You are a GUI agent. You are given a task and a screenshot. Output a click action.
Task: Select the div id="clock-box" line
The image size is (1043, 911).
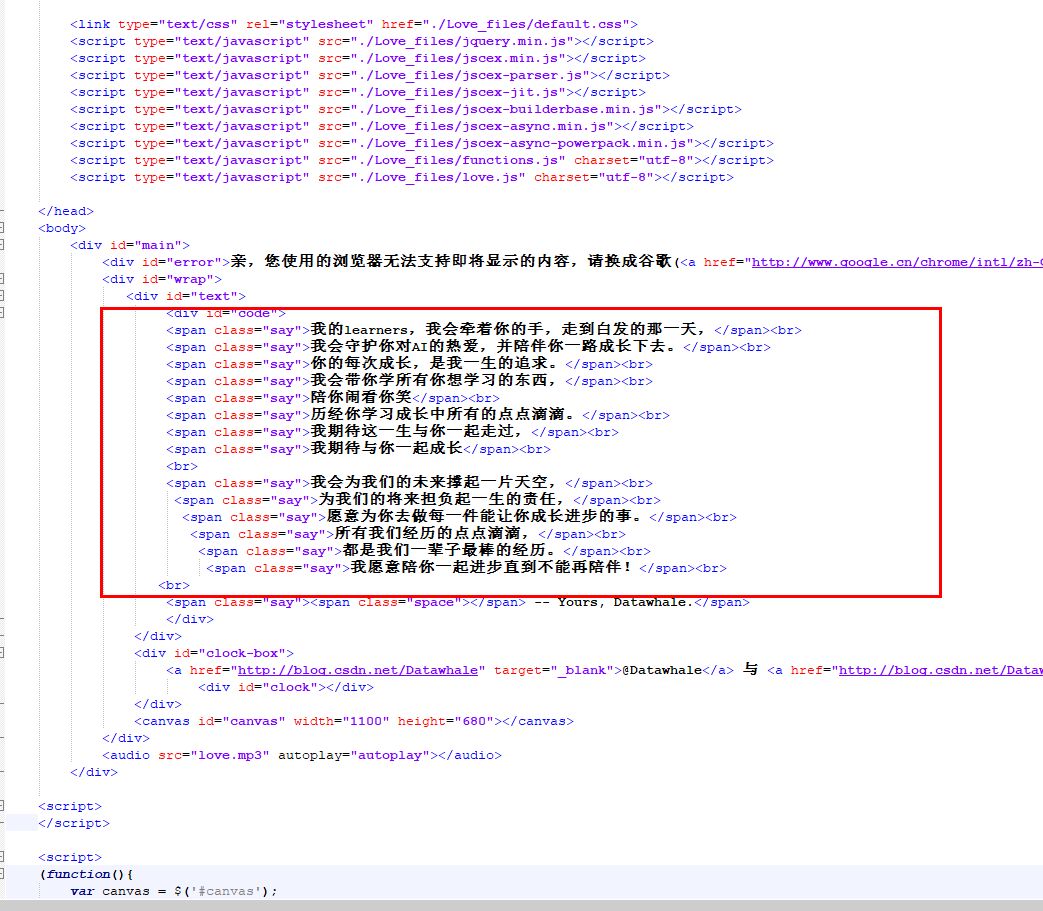[x=214, y=654]
